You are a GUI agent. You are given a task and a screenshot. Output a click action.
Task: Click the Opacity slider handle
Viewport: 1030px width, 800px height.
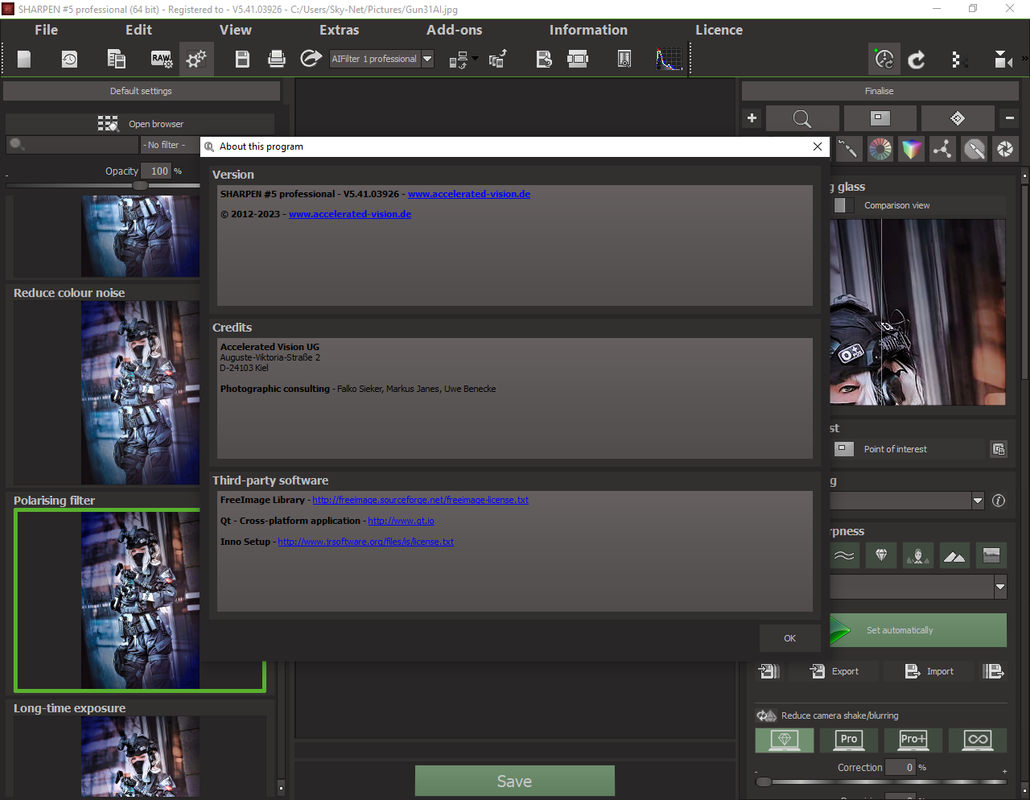pos(140,186)
